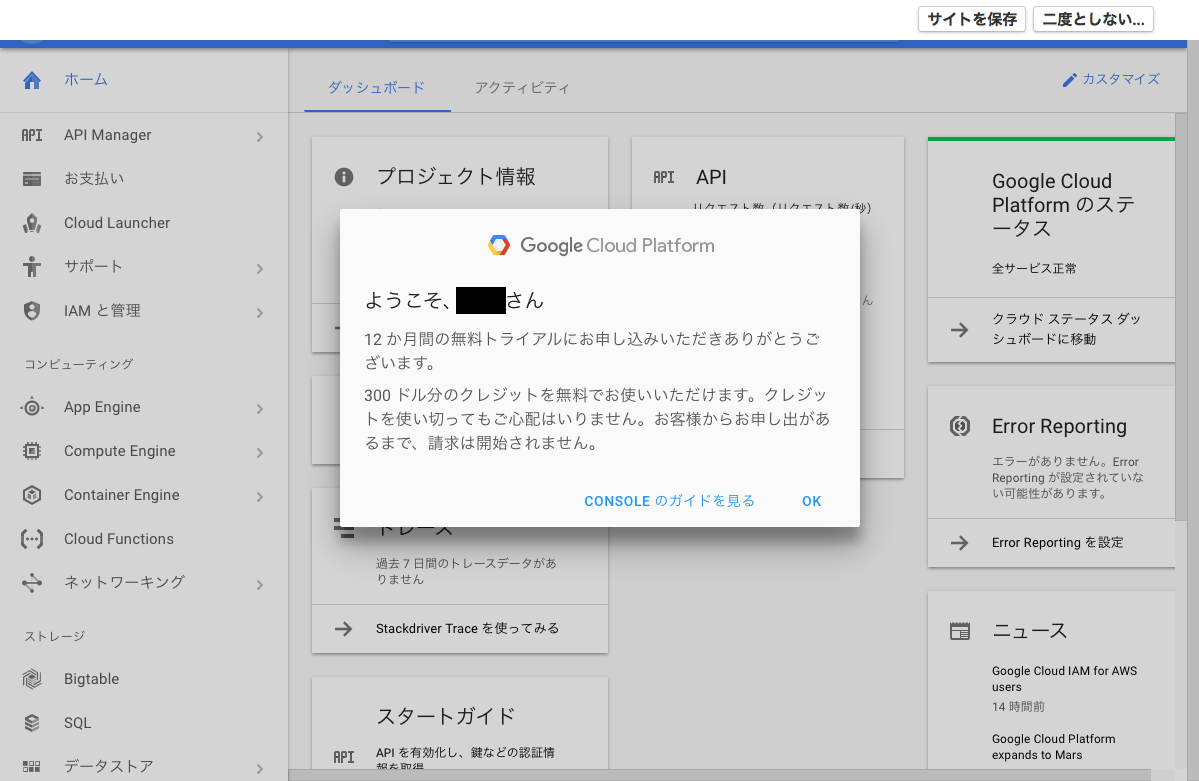
Task: Click Error Reporting を設定 link
Action: 1057,543
